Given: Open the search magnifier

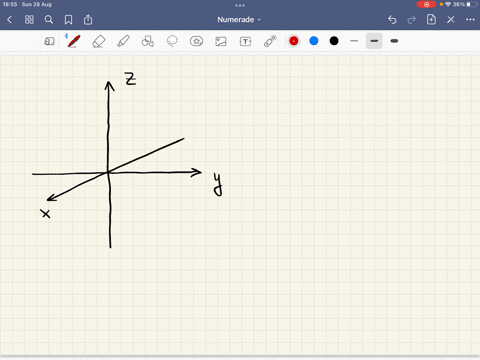Looking at the screenshot, I should [x=49, y=20].
